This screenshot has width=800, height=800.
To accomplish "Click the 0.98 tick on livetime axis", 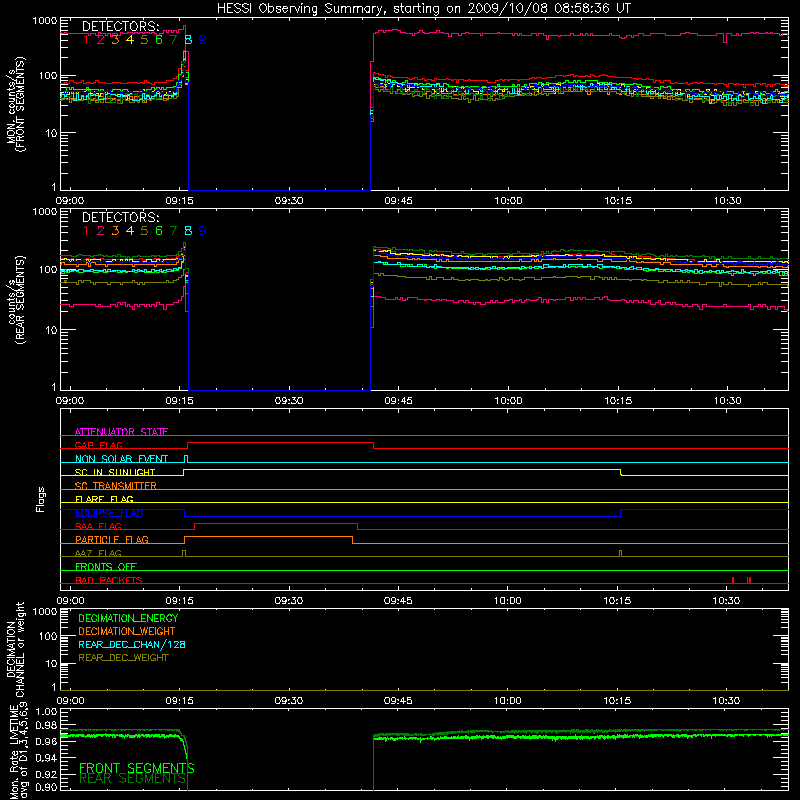I will click(46, 725).
